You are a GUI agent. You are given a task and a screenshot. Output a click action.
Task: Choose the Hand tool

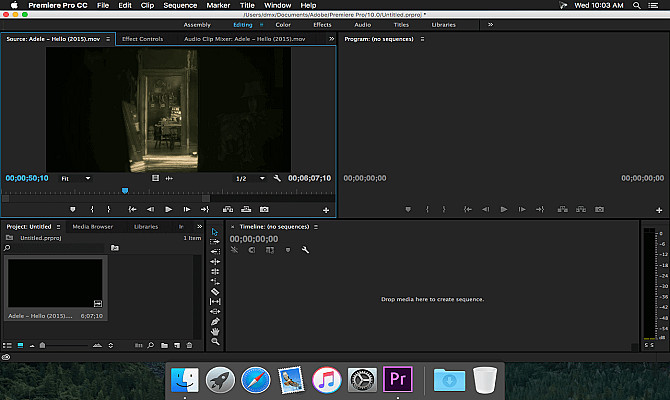tap(215, 330)
